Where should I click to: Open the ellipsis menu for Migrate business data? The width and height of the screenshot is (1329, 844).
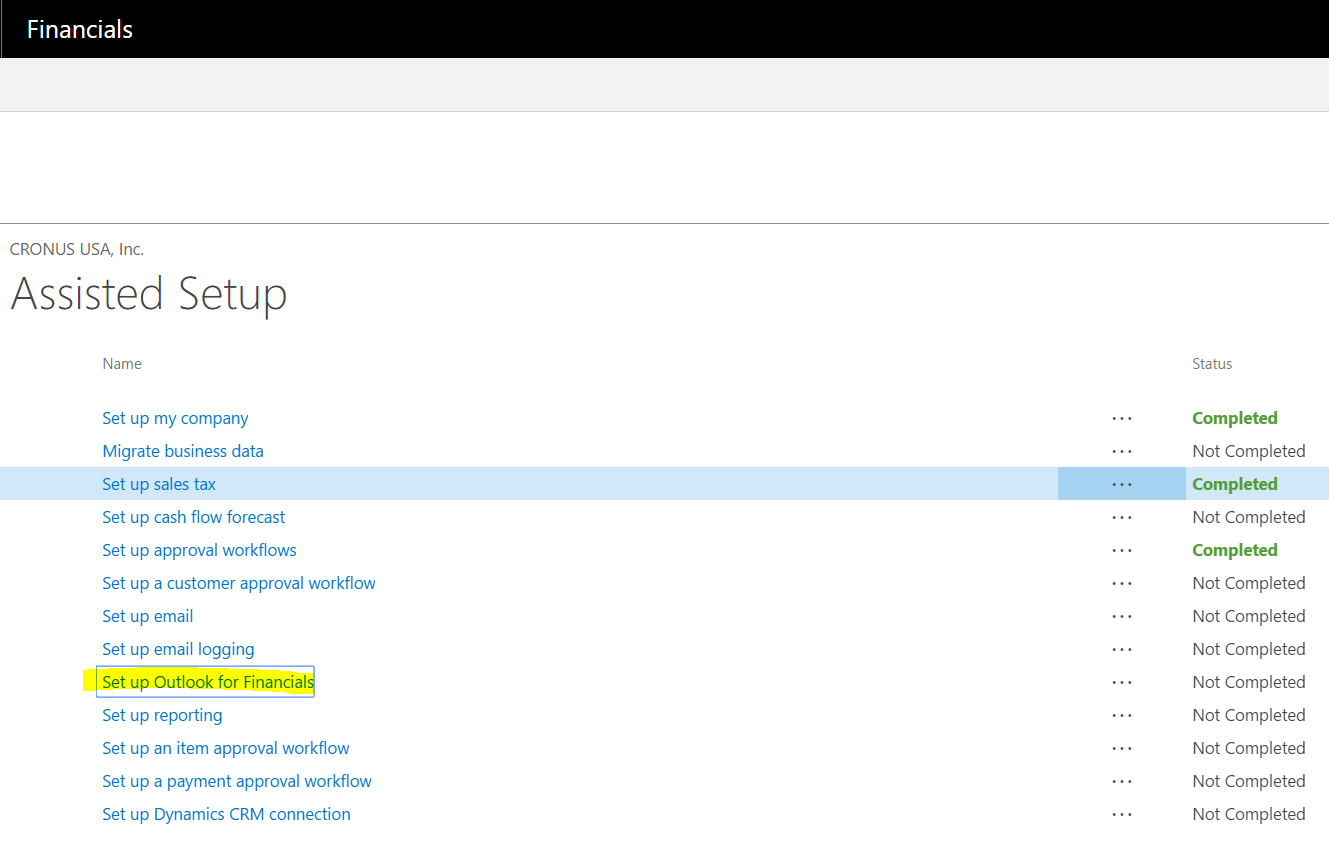tap(1121, 450)
